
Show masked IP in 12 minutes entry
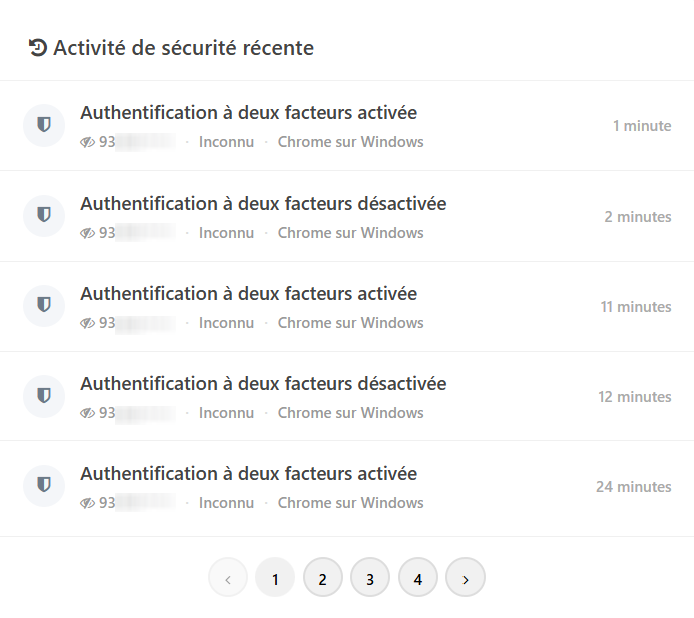coord(87,413)
